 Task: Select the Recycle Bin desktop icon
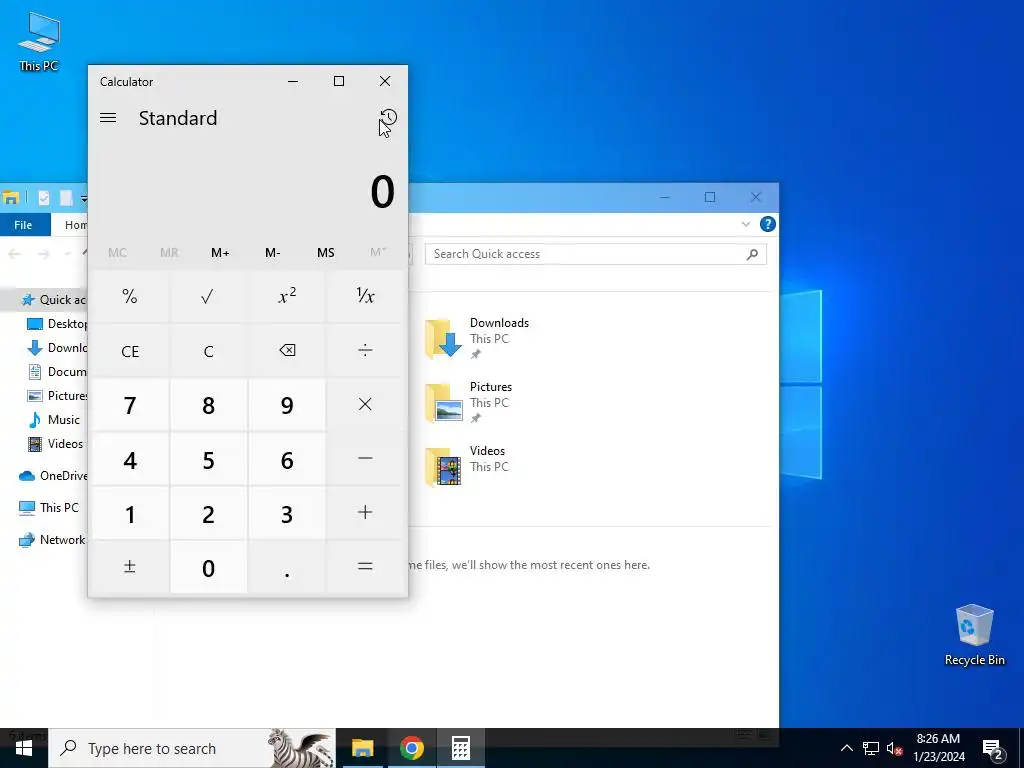(x=974, y=635)
